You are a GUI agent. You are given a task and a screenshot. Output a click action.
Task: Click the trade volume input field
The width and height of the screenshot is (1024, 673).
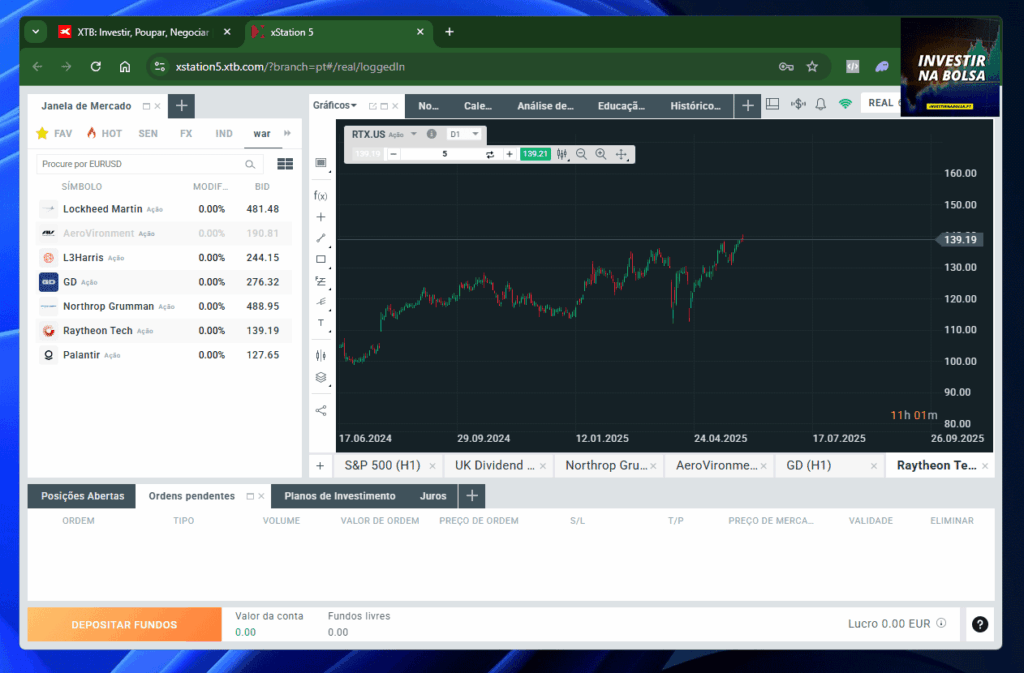coord(445,154)
